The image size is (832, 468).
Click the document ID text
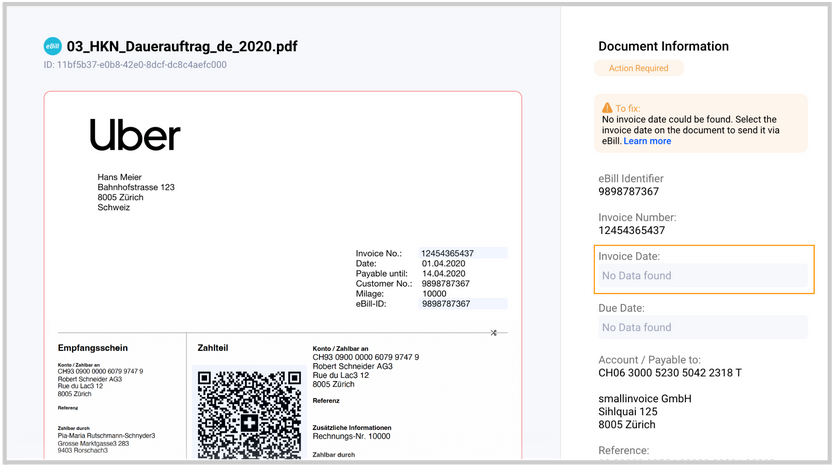pyautogui.click(x=135, y=65)
